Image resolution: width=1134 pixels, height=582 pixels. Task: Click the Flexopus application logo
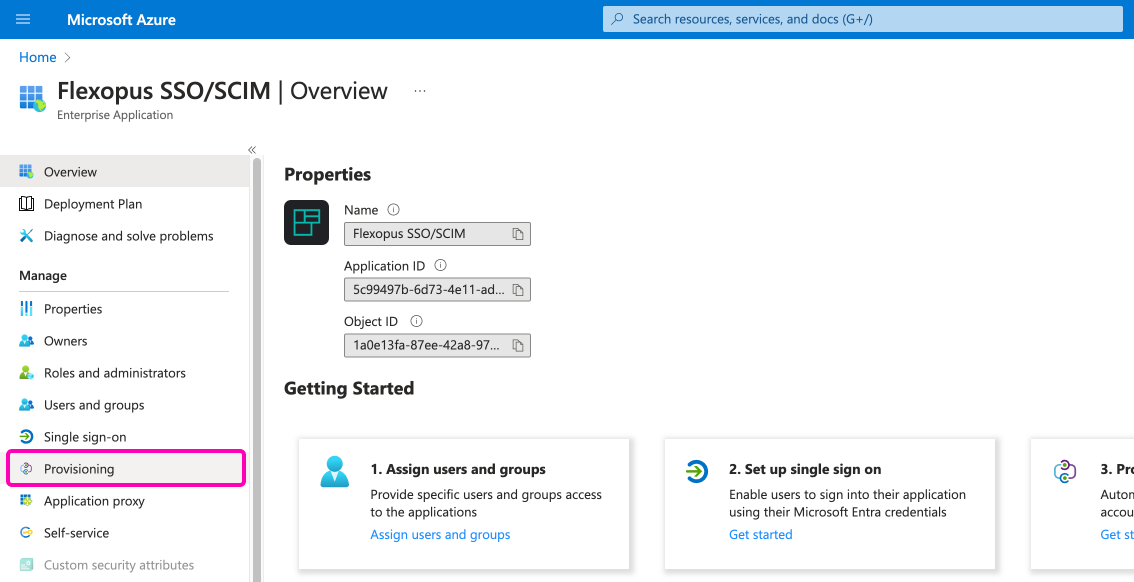tap(306, 222)
